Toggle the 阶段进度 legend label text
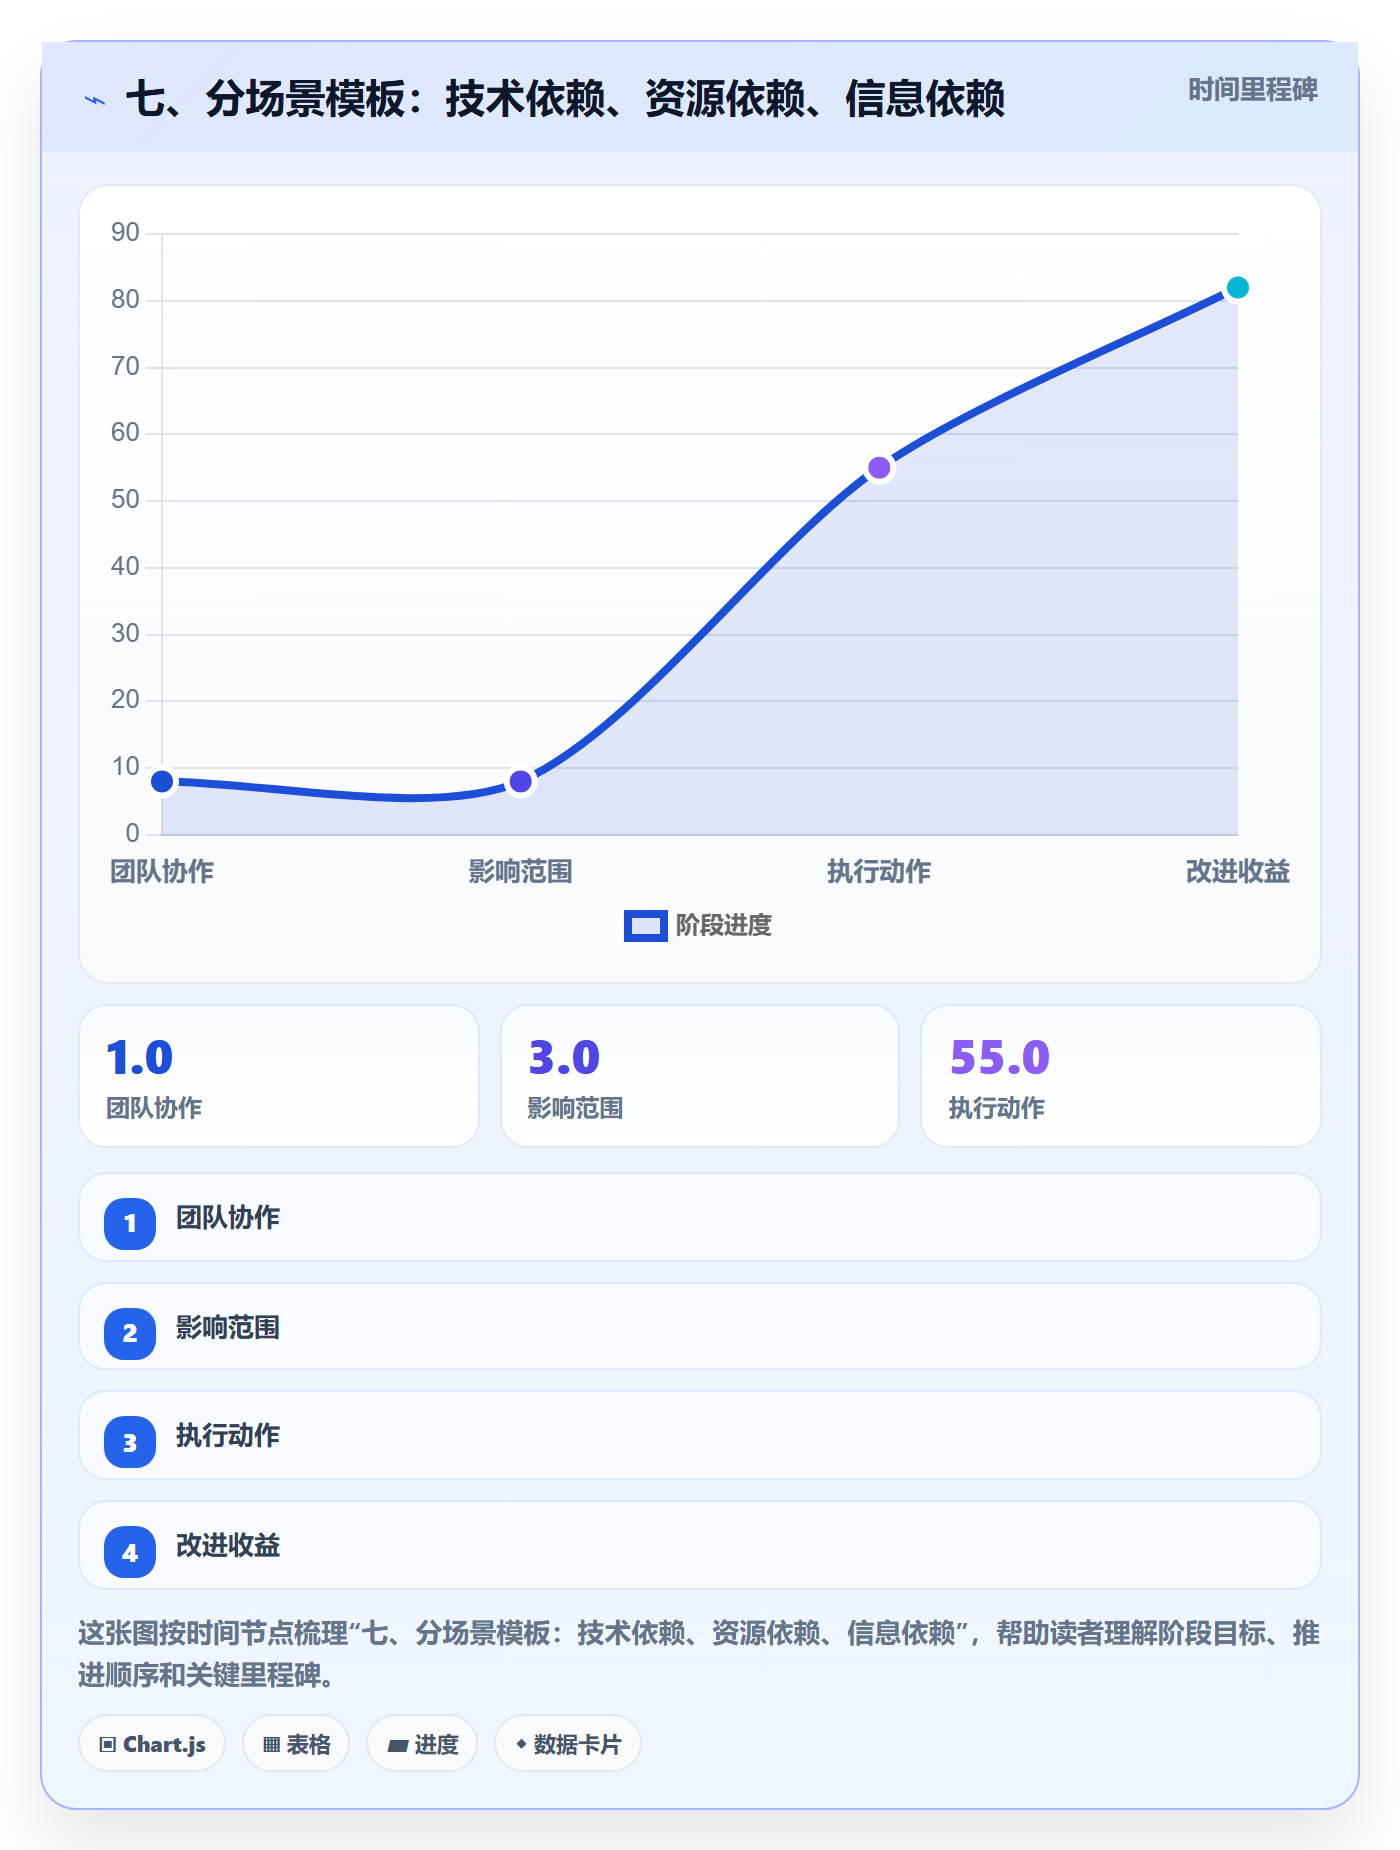The height and width of the screenshot is (1850, 1400). coord(724,926)
